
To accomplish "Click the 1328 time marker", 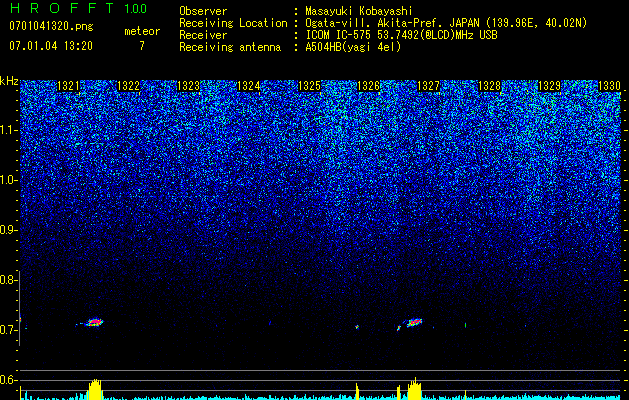I will (x=490, y=86).
